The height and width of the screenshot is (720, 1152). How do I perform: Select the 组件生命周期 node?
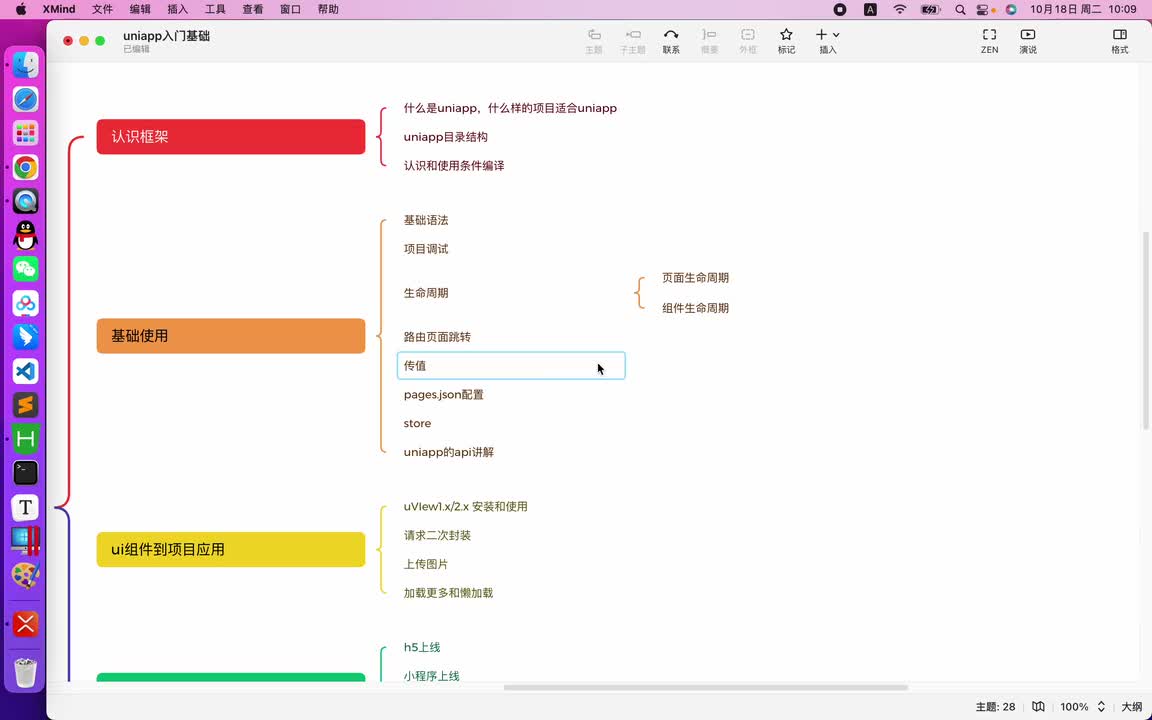[x=696, y=308]
